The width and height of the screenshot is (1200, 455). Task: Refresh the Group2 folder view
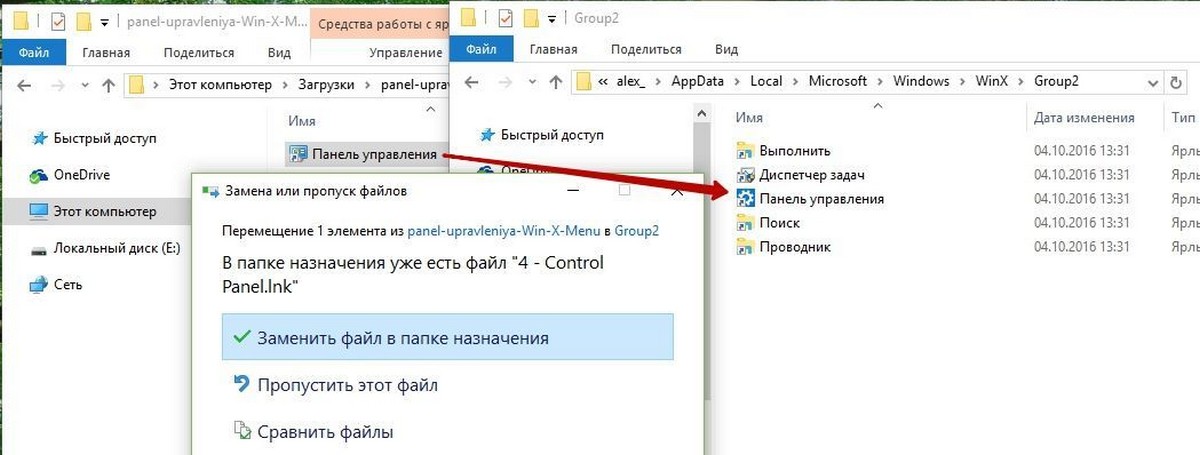[x=1174, y=82]
